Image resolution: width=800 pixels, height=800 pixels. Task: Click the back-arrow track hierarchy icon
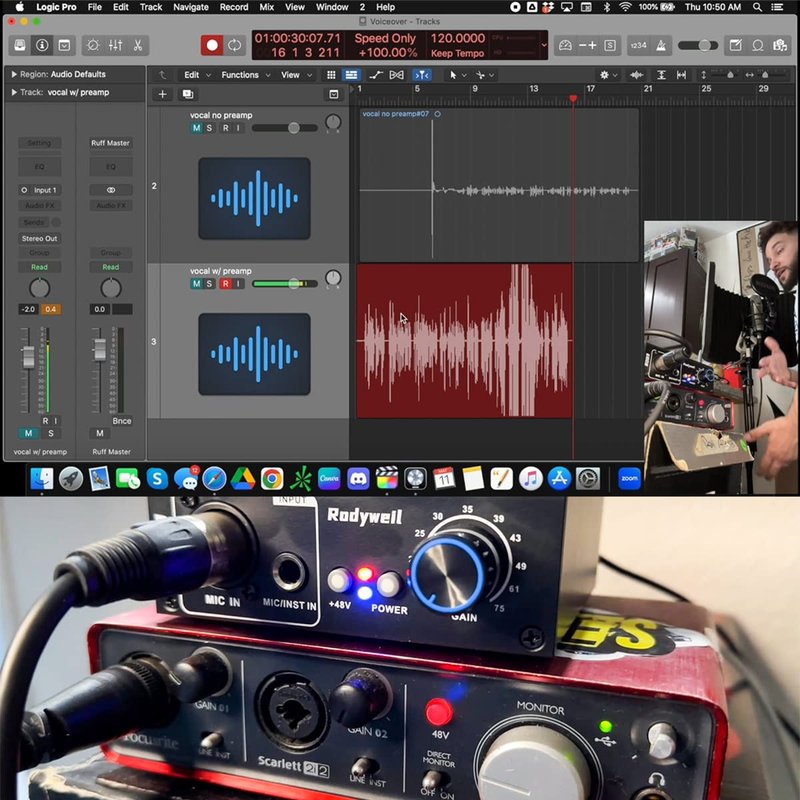point(162,75)
